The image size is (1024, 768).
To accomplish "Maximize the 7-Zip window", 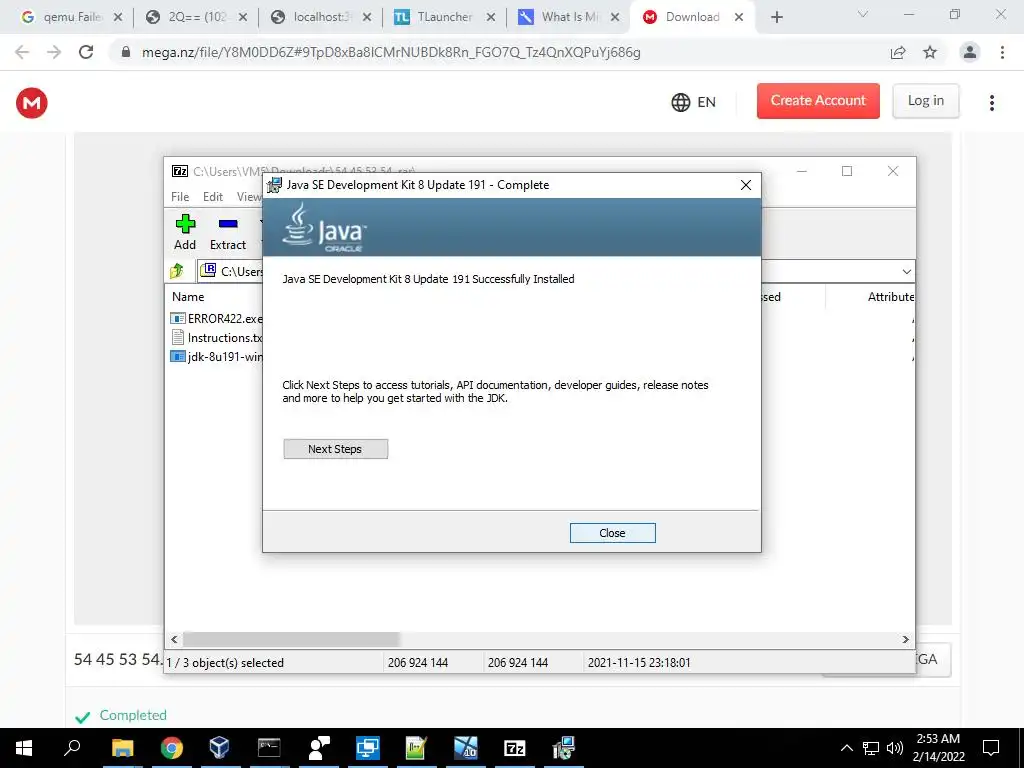I will coord(847,171).
